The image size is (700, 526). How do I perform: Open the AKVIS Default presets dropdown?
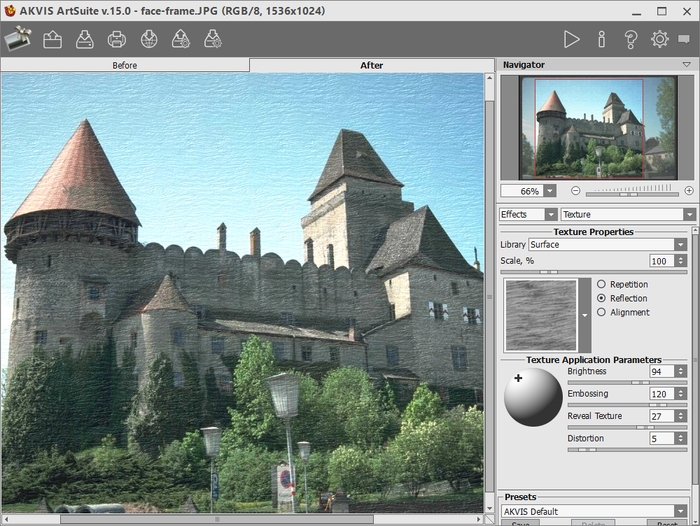coord(680,511)
